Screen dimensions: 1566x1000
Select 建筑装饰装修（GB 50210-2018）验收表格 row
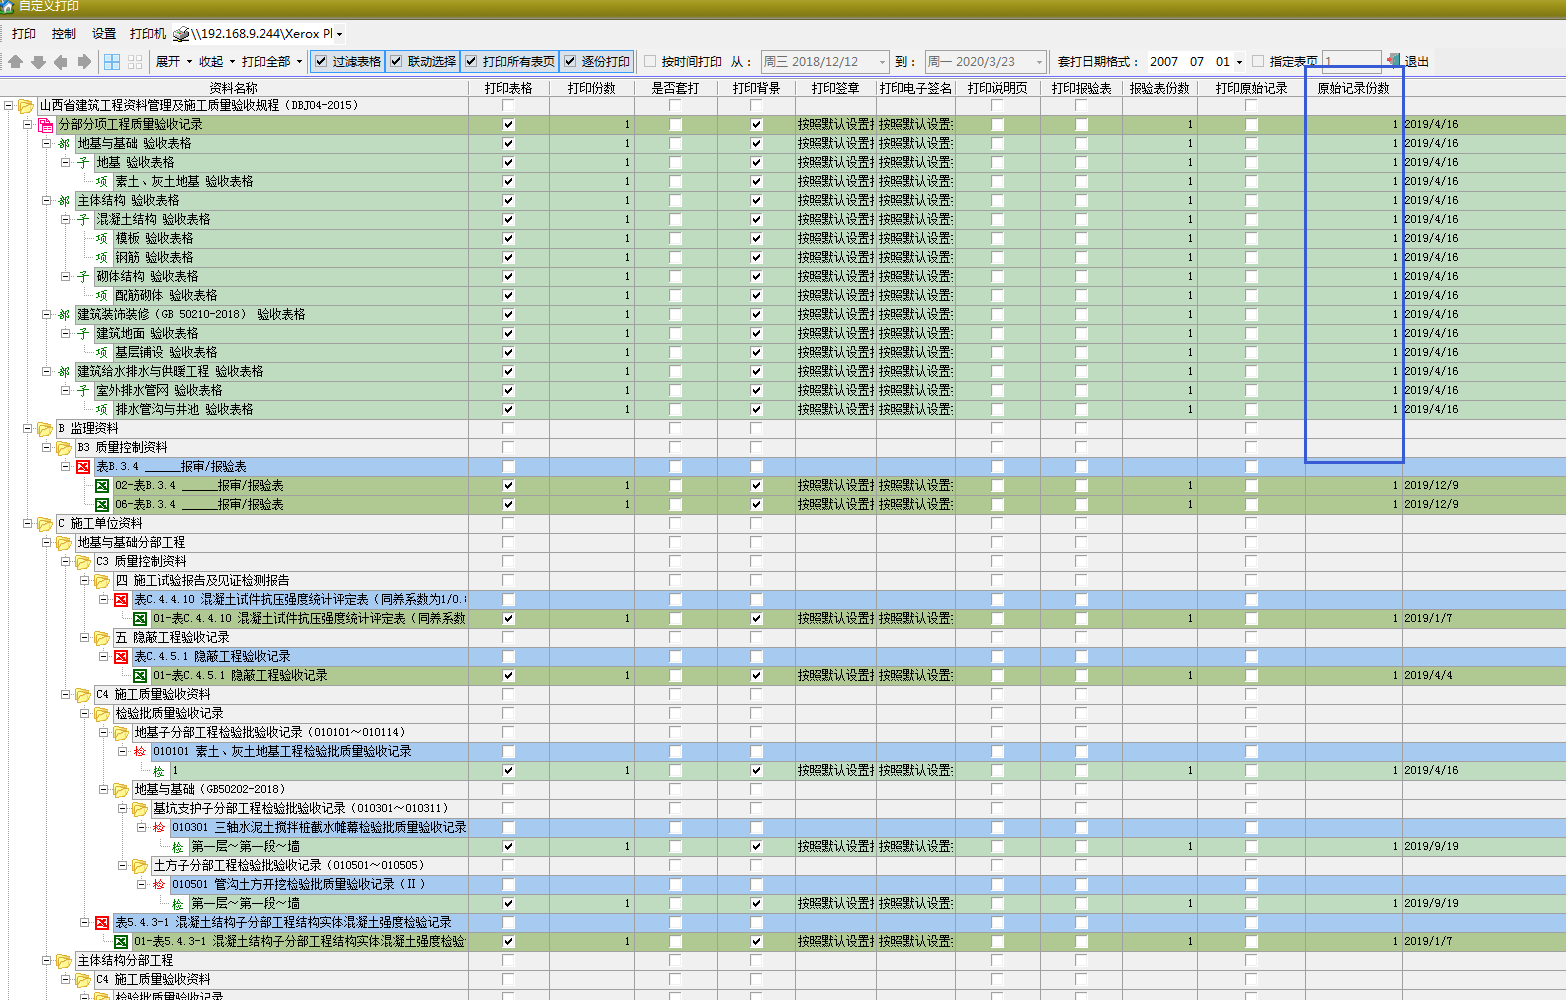click(191, 314)
